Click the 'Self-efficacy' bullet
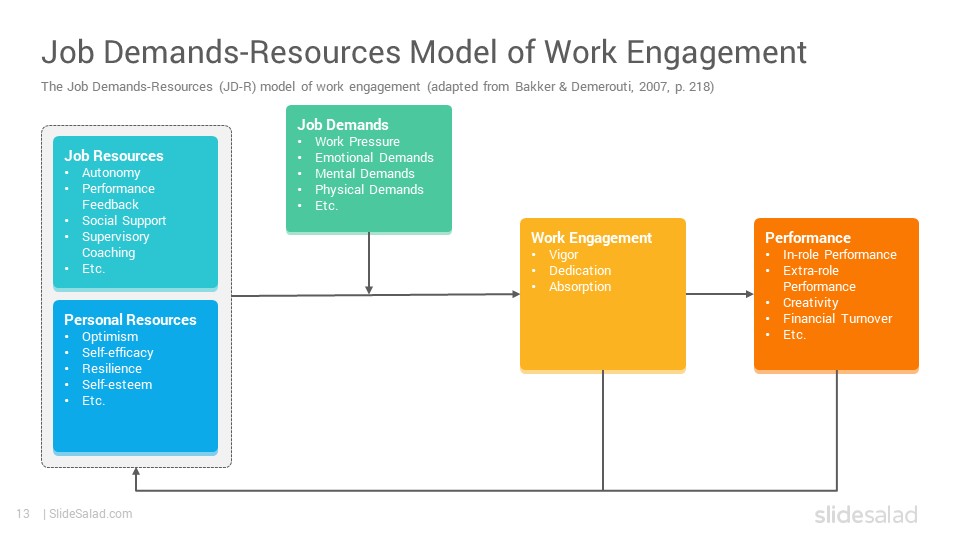The image size is (960, 540). 118,353
